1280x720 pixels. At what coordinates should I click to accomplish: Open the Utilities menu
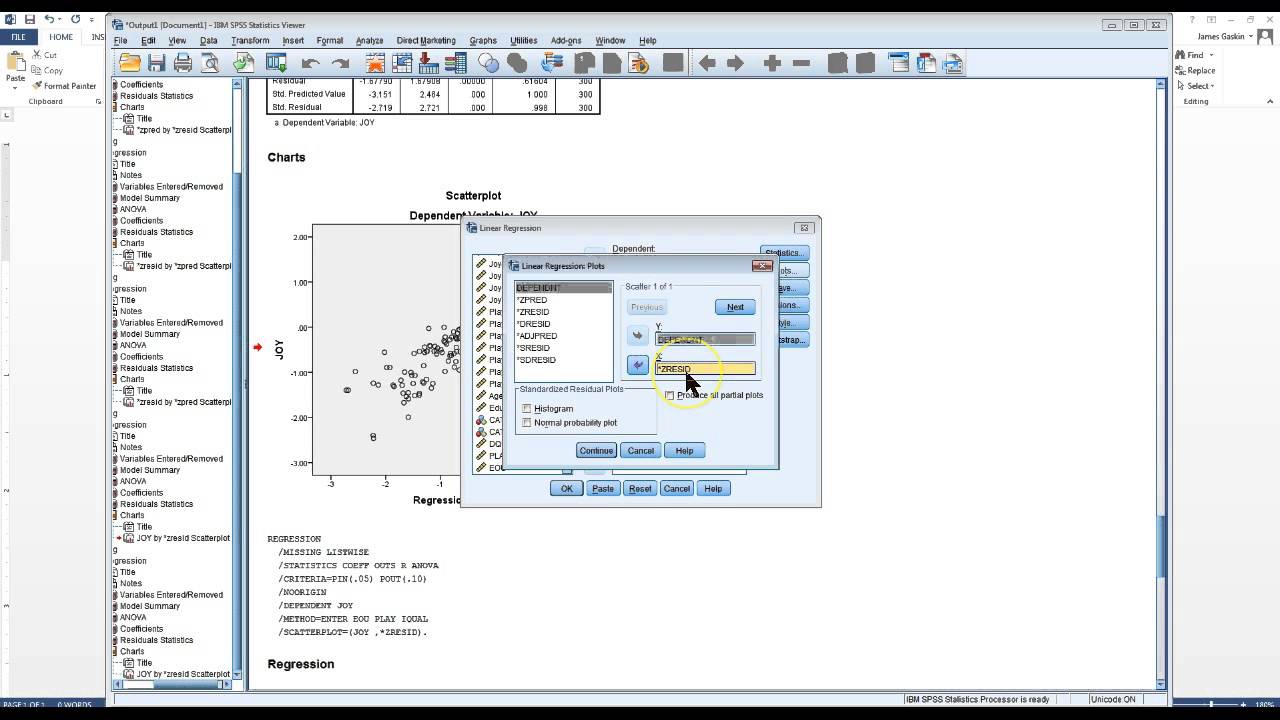coord(524,41)
